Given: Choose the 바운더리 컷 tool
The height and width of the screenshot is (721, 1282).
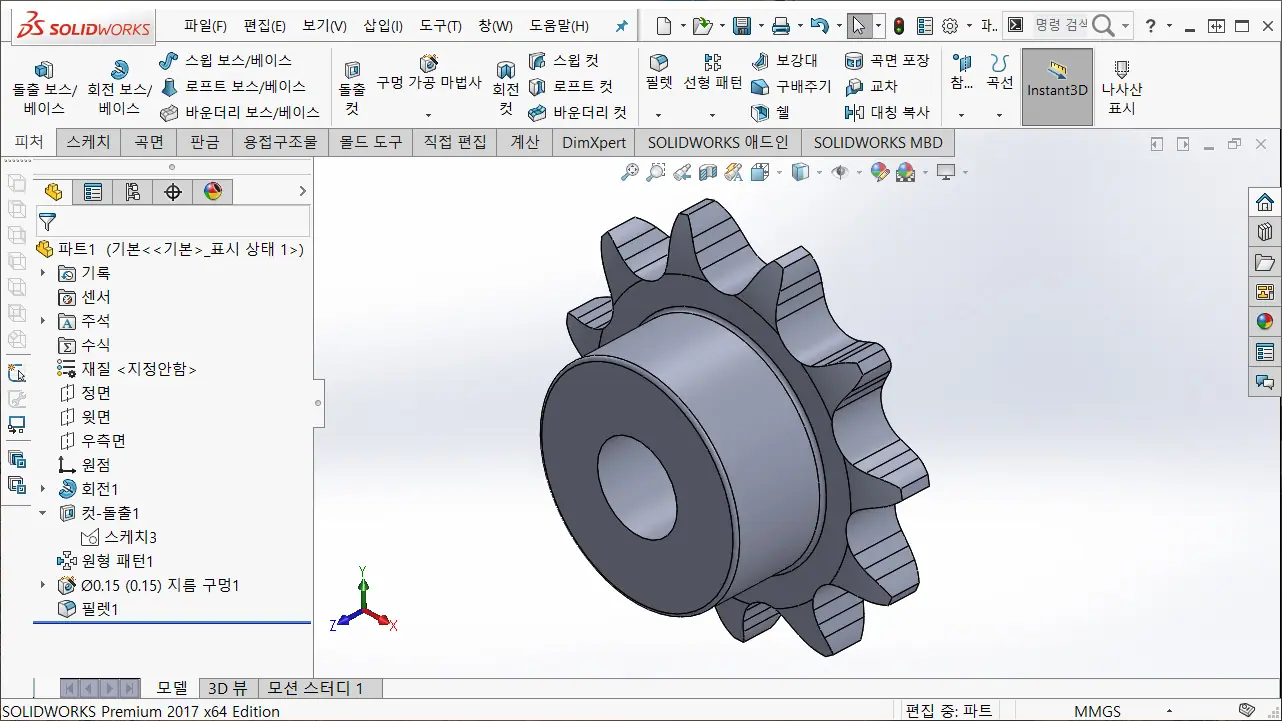Looking at the screenshot, I should click(x=577, y=112).
